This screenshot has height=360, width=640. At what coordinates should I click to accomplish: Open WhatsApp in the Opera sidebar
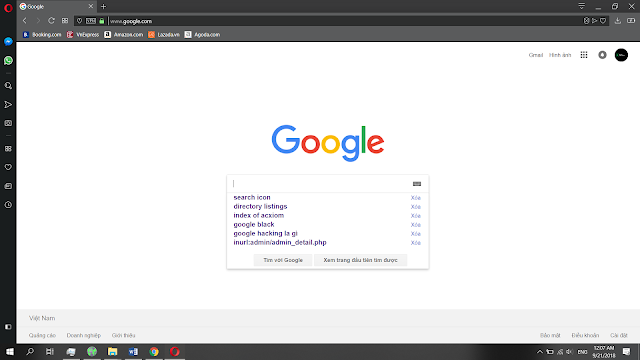pyautogui.click(x=8, y=60)
